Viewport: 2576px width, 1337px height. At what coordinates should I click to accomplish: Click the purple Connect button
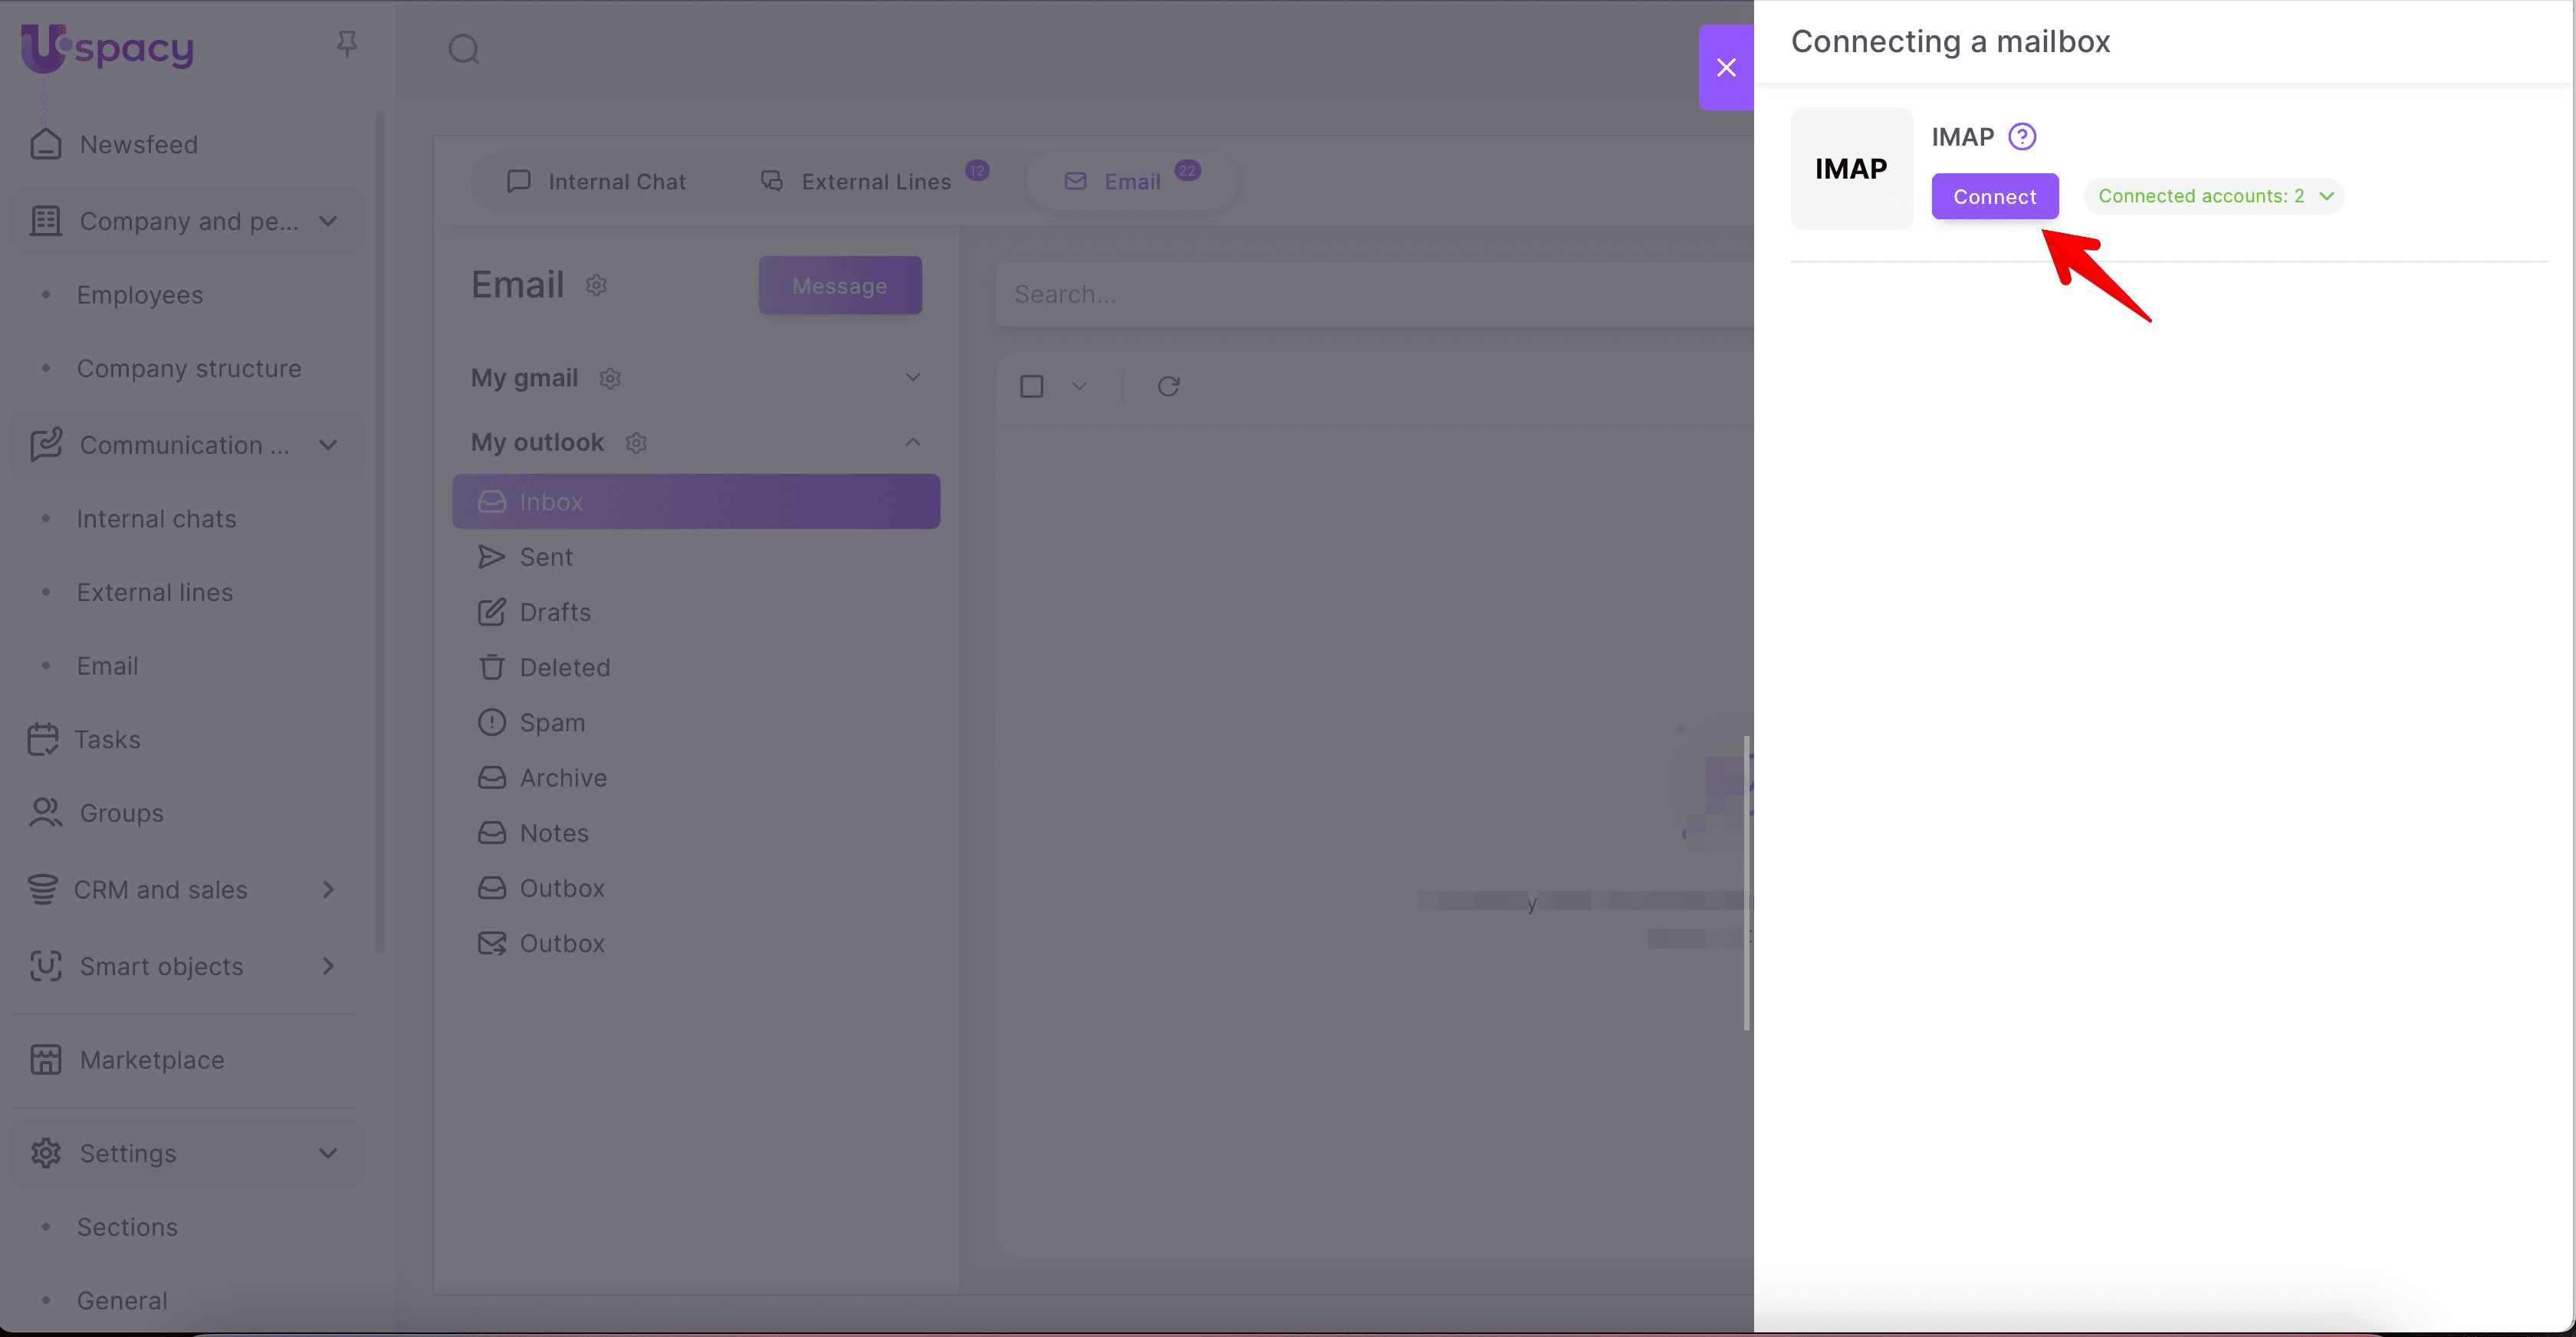pyautogui.click(x=1994, y=196)
